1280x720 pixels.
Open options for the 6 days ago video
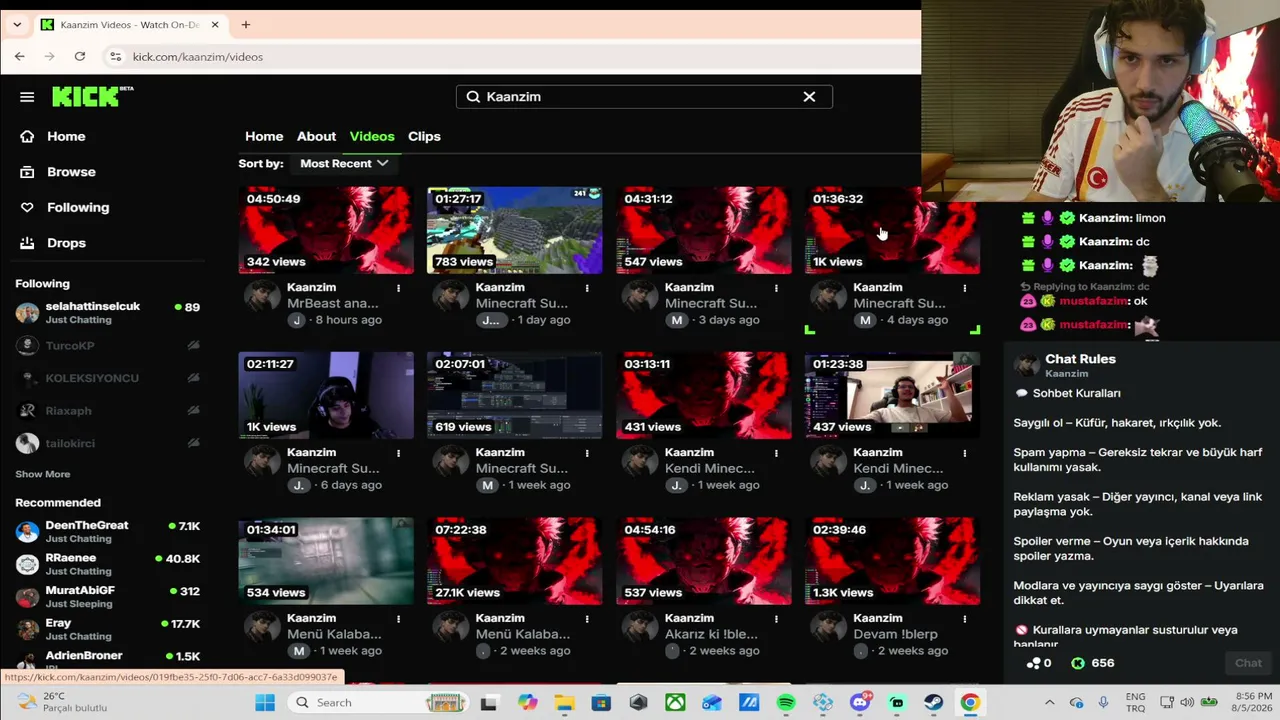[398, 453]
